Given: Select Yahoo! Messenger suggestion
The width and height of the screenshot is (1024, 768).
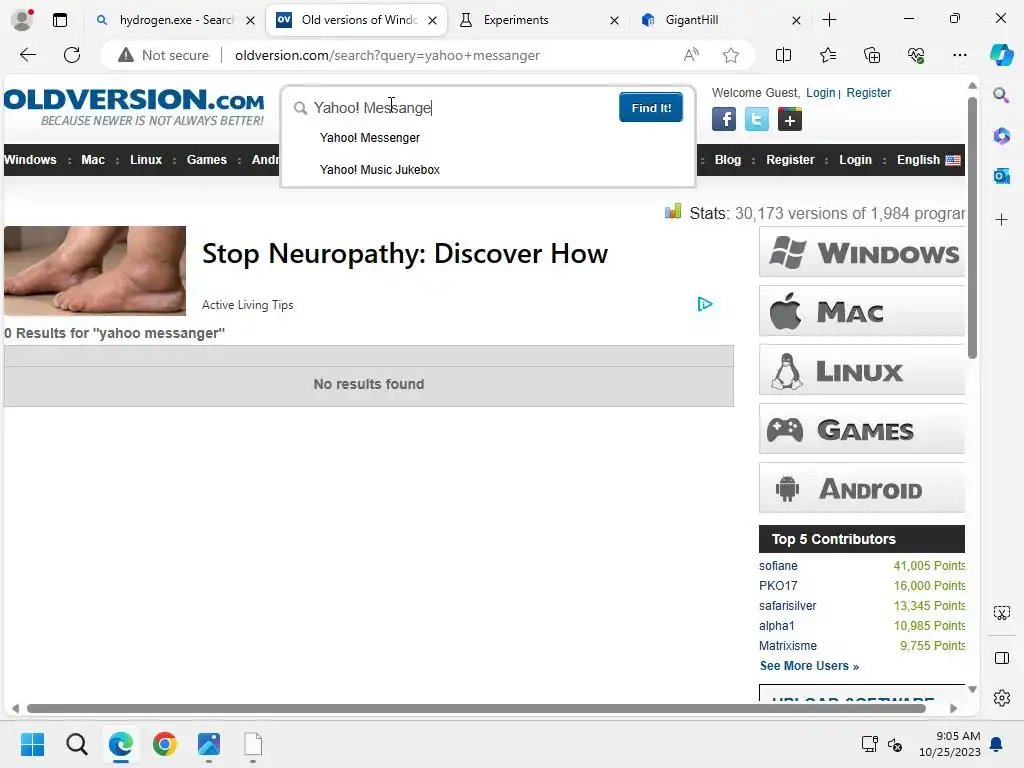Looking at the screenshot, I should click(x=370, y=138).
